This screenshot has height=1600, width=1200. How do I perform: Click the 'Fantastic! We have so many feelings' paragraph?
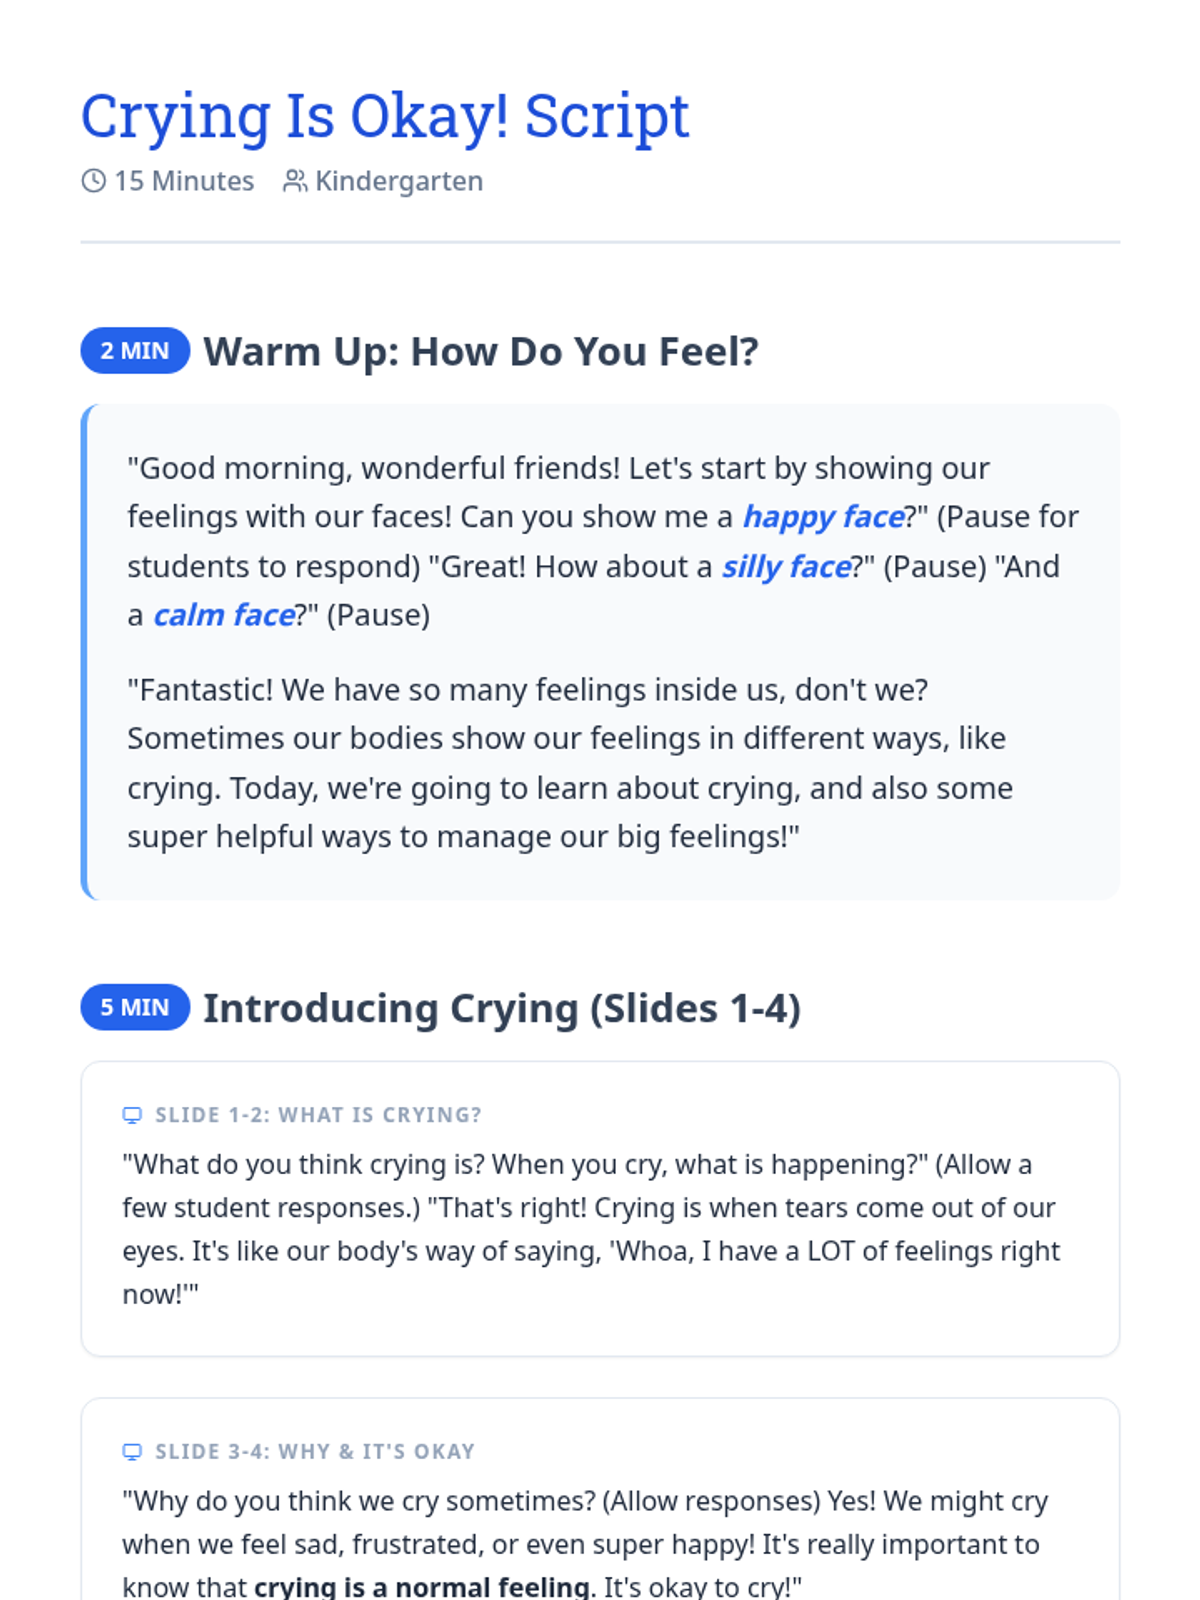pyautogui.click(x=570, y=763)
